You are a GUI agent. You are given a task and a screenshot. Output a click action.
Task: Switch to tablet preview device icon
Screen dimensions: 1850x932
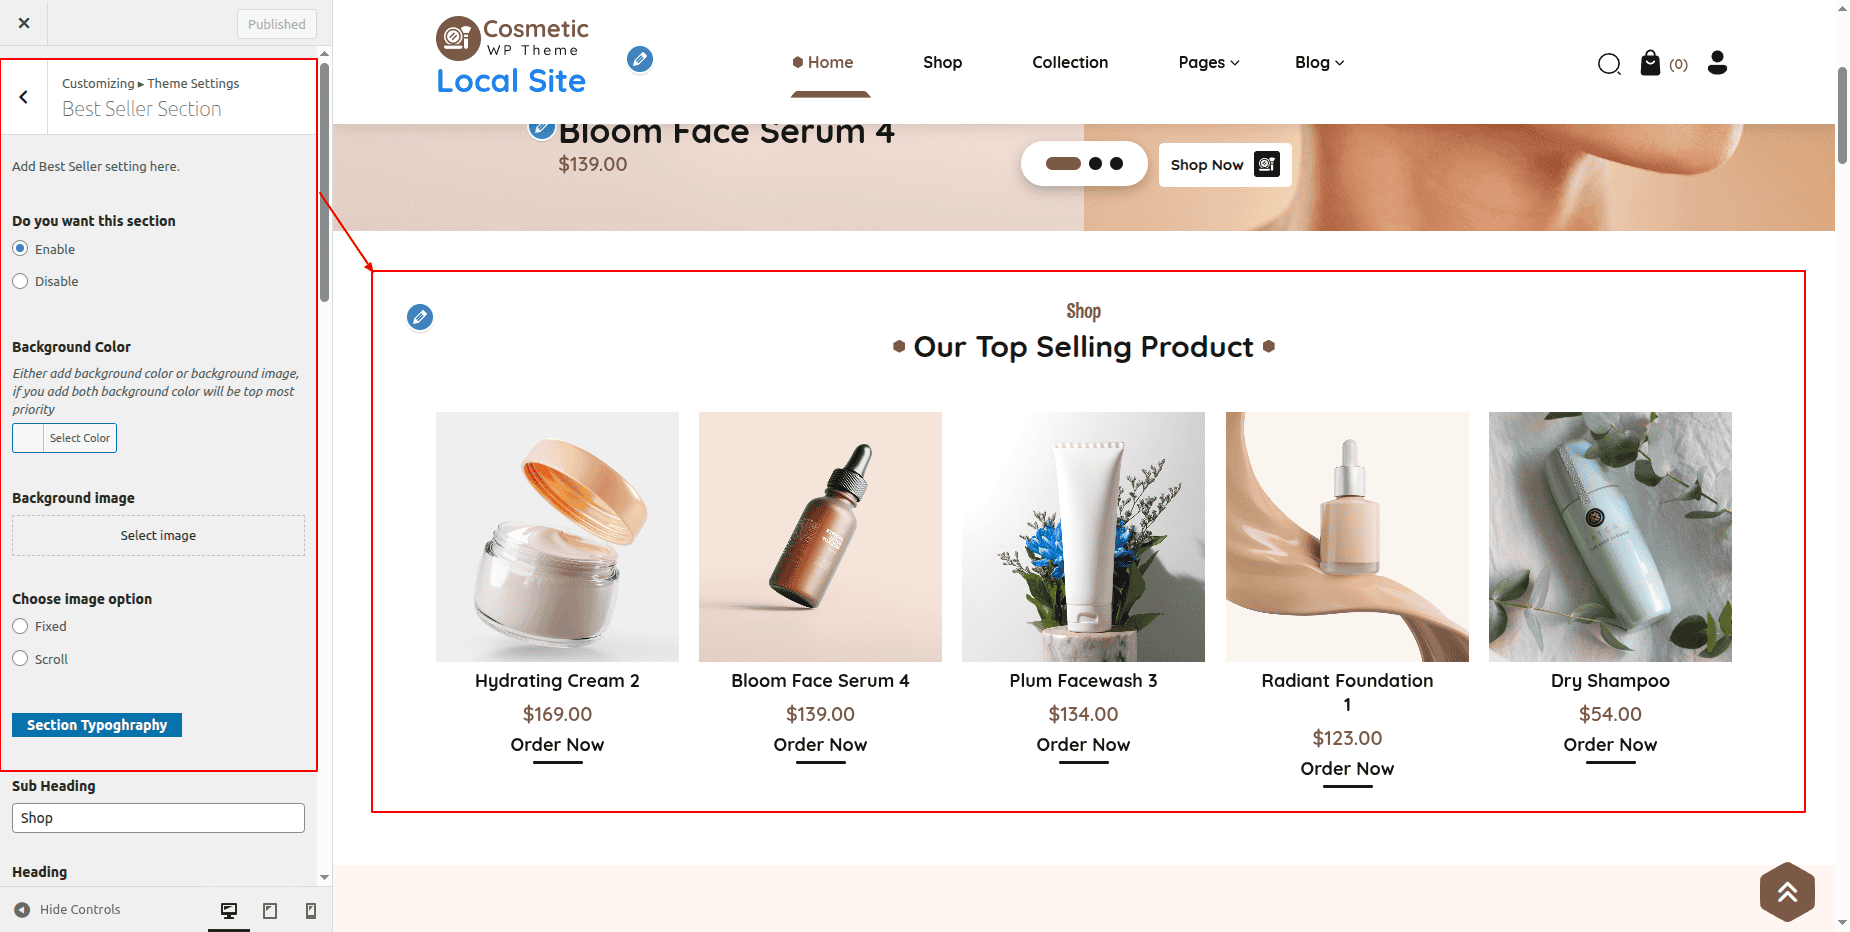270,910
